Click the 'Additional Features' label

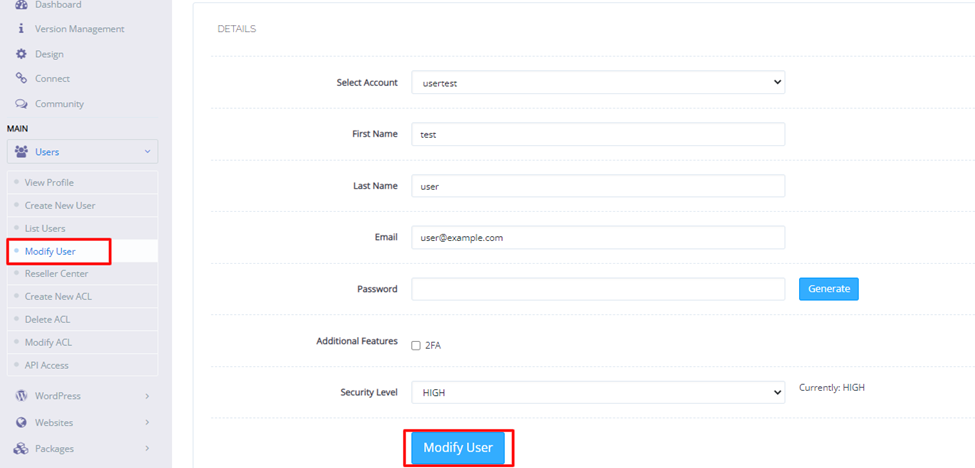[x=357, y=341]
